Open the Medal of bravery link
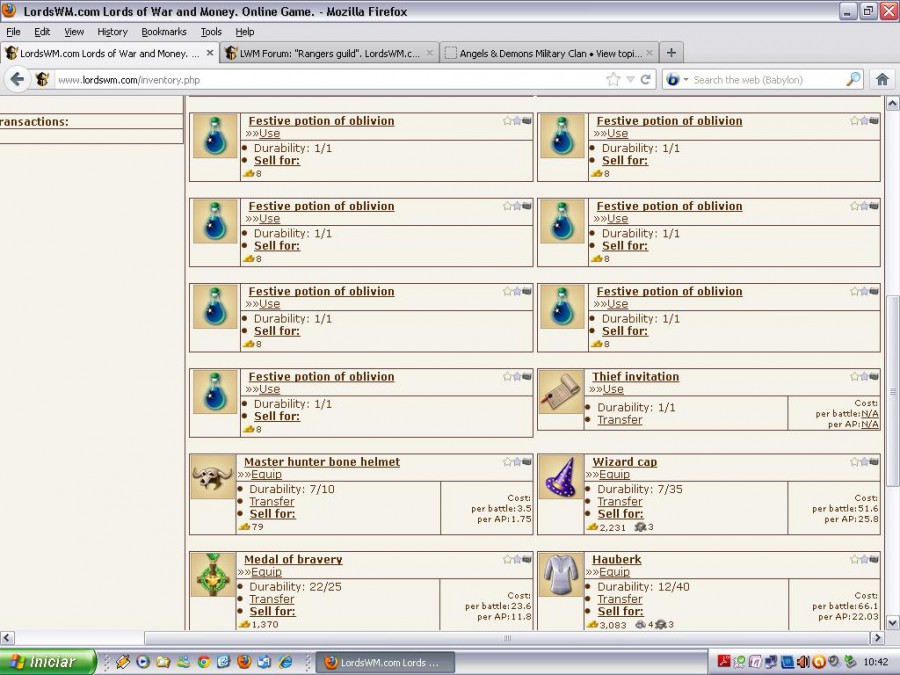This screenshot has height=675, width=900. 293,559
